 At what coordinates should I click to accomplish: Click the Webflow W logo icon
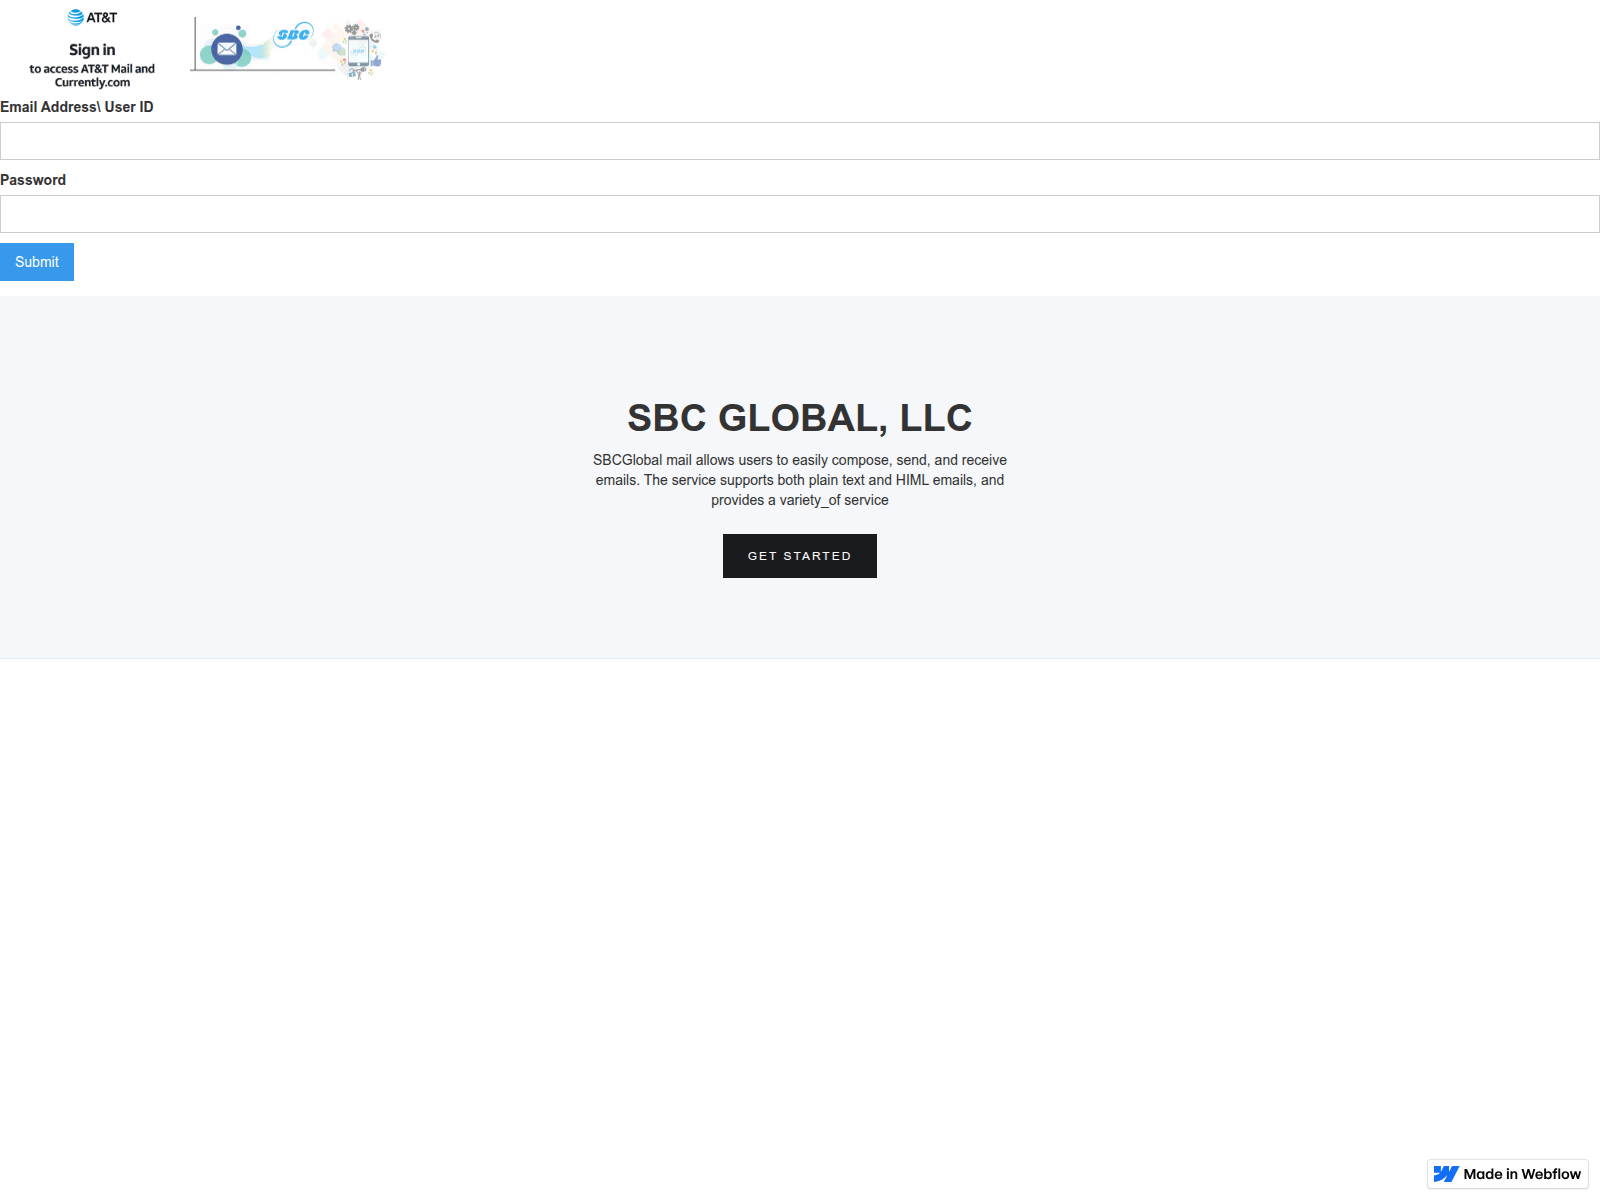point(1446,1174)
